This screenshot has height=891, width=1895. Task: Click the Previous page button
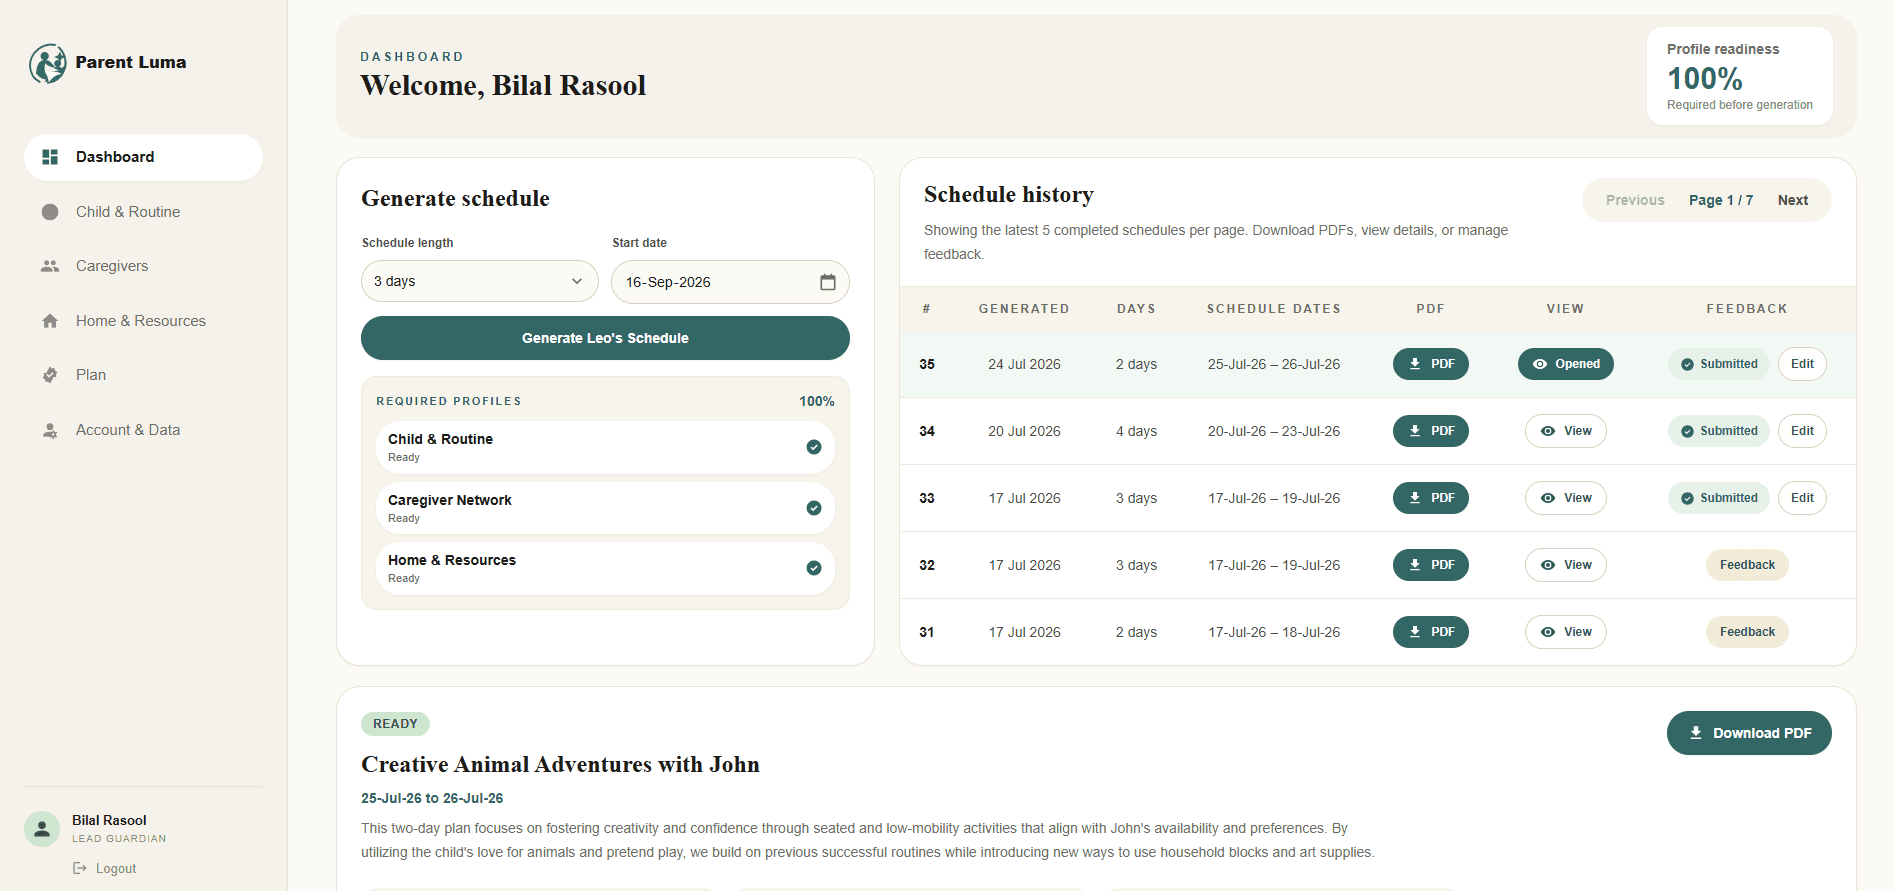point(1635,200)
